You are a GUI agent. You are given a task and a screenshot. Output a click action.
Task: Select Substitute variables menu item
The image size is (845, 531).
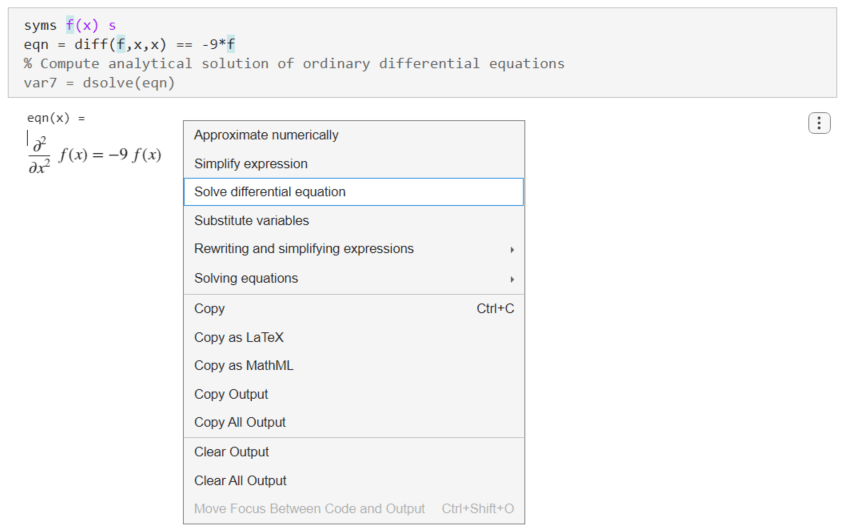coord(252,220)
